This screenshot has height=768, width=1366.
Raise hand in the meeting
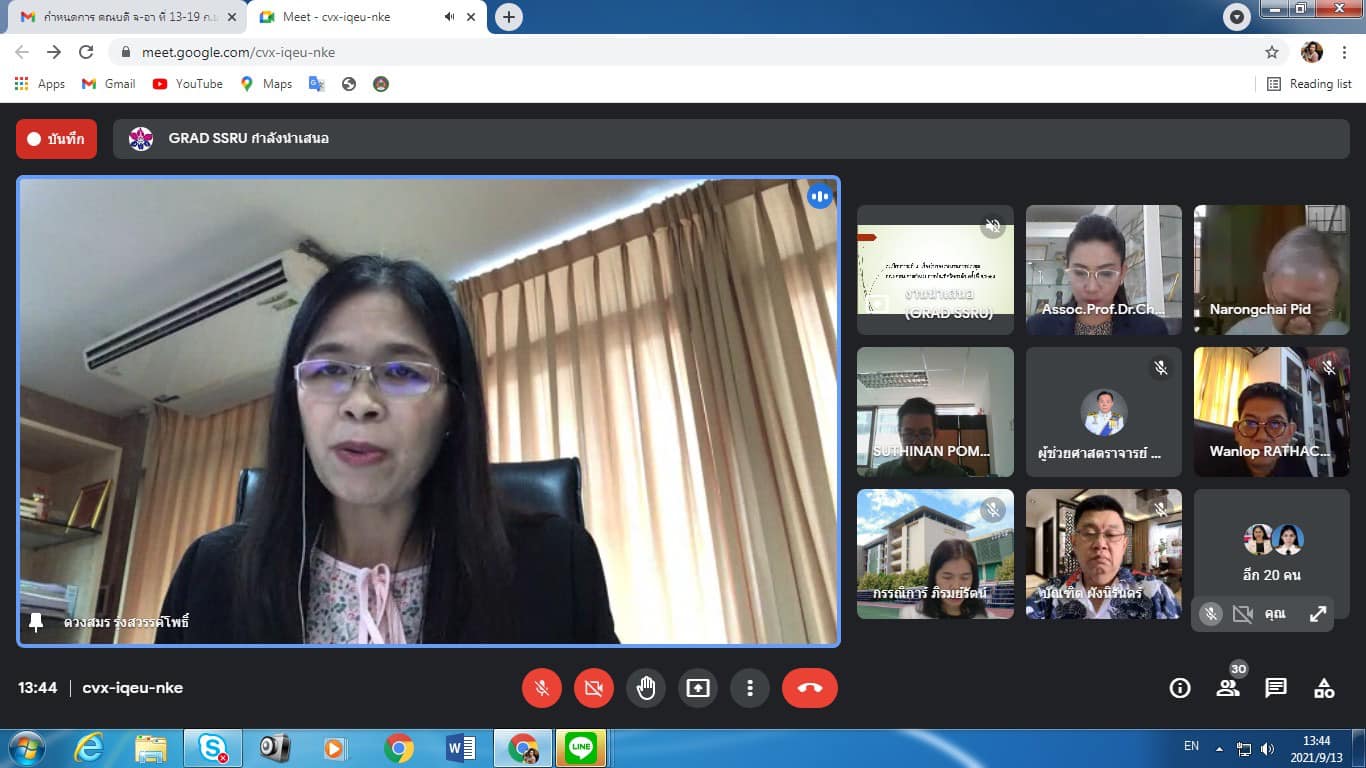(x=646, y=688)
